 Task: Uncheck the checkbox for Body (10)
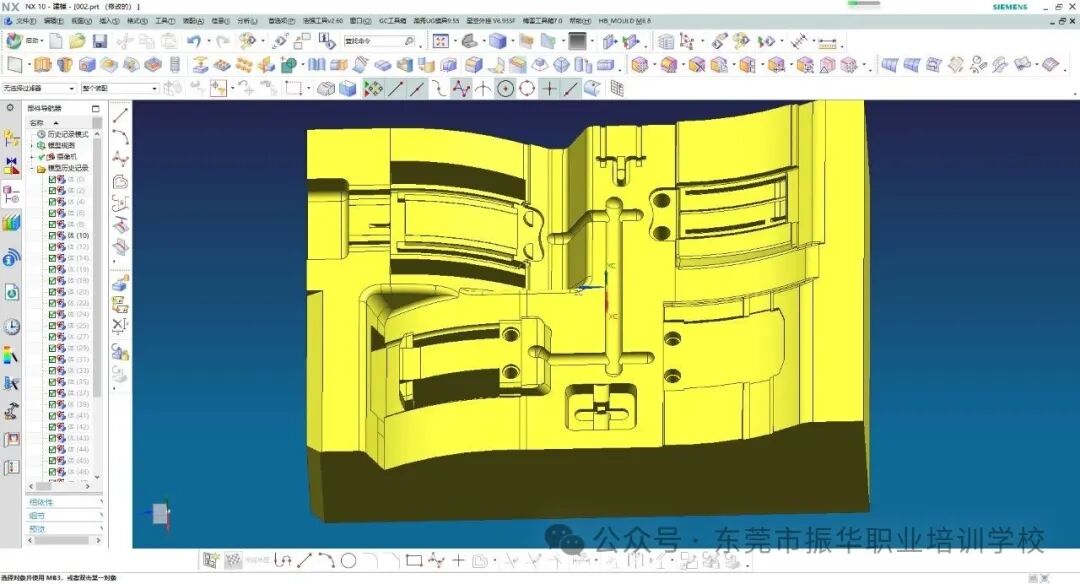52,236
